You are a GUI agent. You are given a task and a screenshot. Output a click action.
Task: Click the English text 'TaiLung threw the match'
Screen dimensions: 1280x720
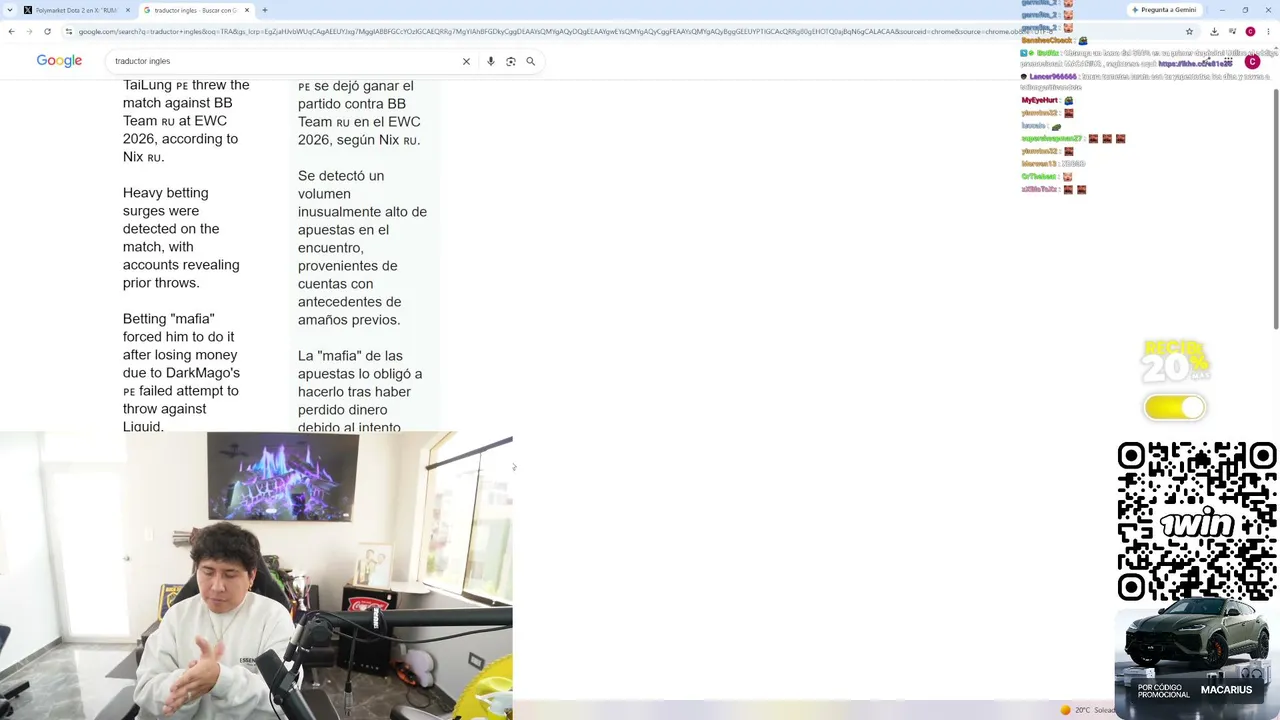(x=186, y=121)
